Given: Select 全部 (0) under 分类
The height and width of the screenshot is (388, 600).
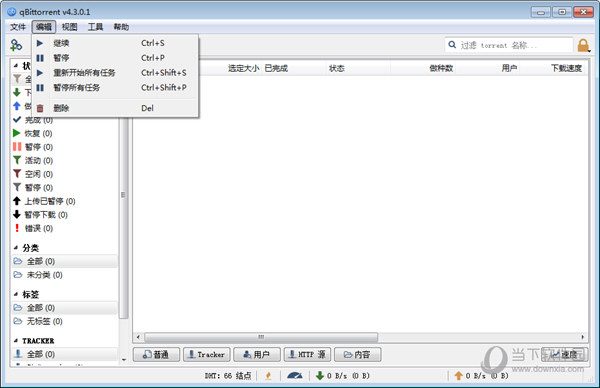Looking at the screenshot, I should 64,261.
